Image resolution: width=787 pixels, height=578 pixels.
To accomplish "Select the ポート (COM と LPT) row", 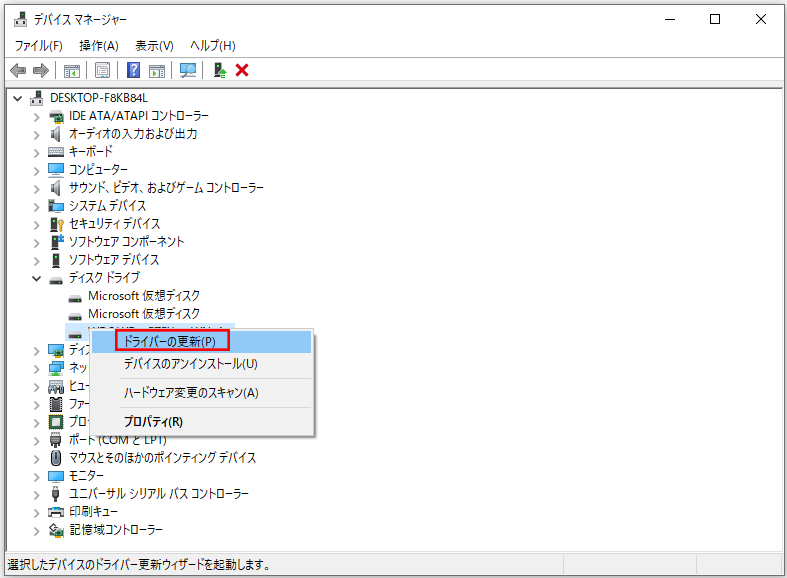I will point(118,440).
